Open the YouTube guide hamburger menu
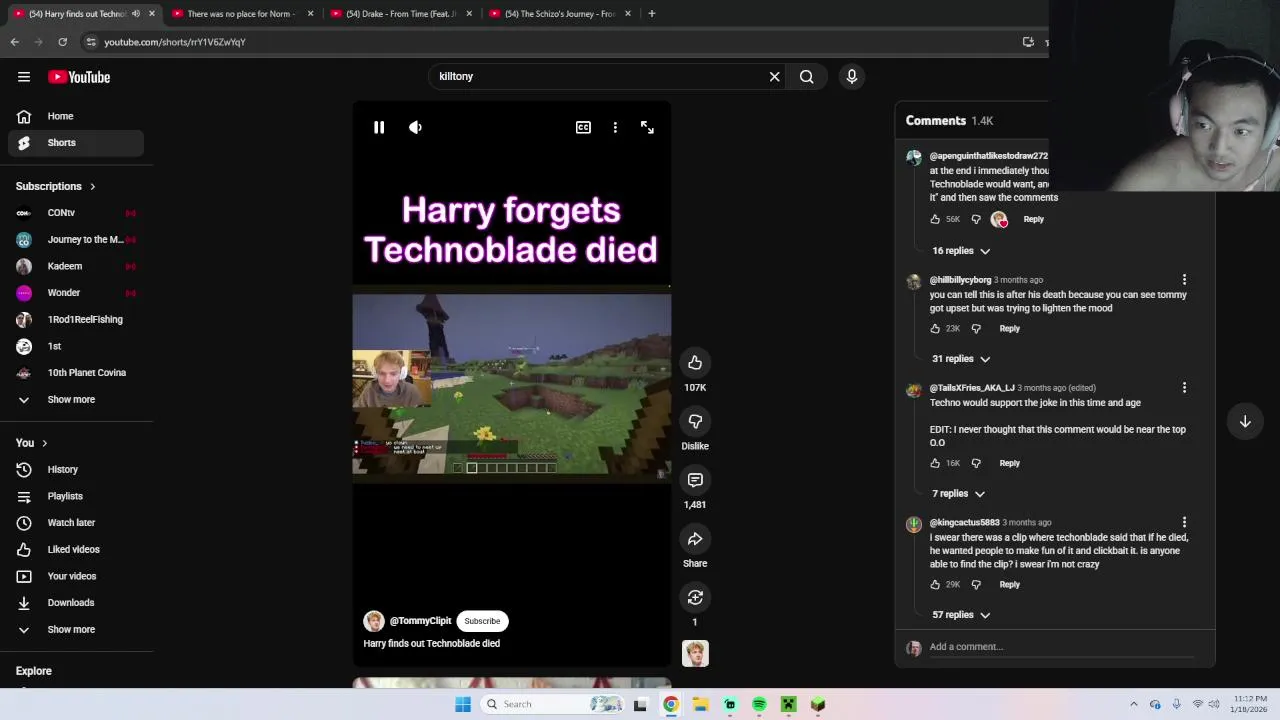Image resolution: width=1280 pixels, height=720 pixels. pyautogui.click(x=24, y=77)
